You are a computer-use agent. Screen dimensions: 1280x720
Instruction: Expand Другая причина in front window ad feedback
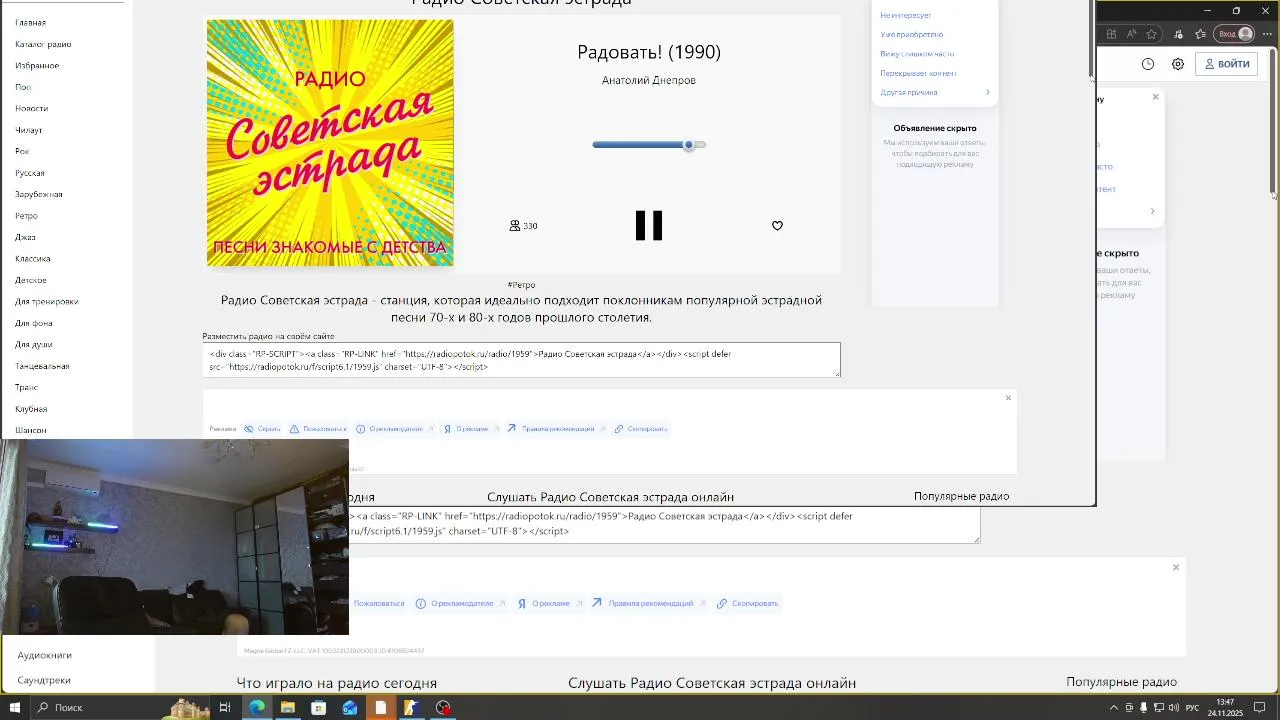point(935,92)
